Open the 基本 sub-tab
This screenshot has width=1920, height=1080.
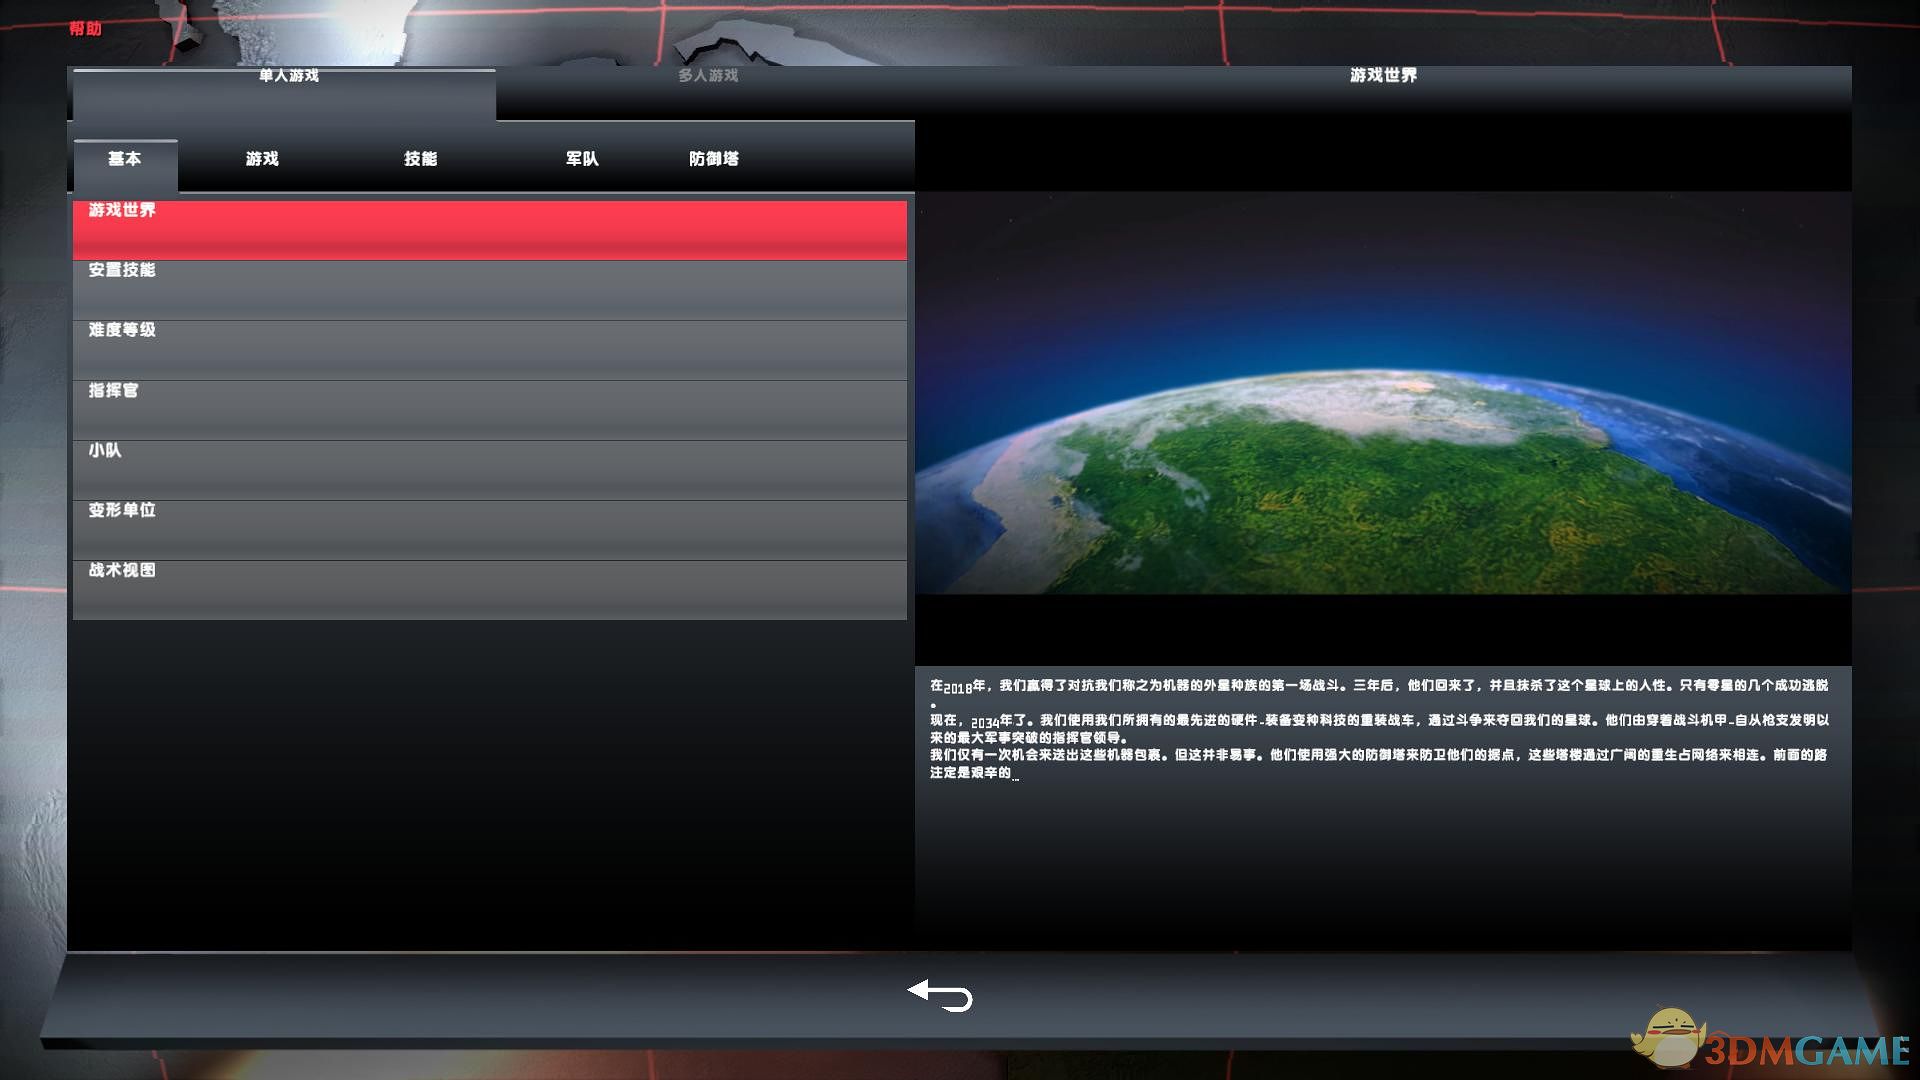coord(125,159)
